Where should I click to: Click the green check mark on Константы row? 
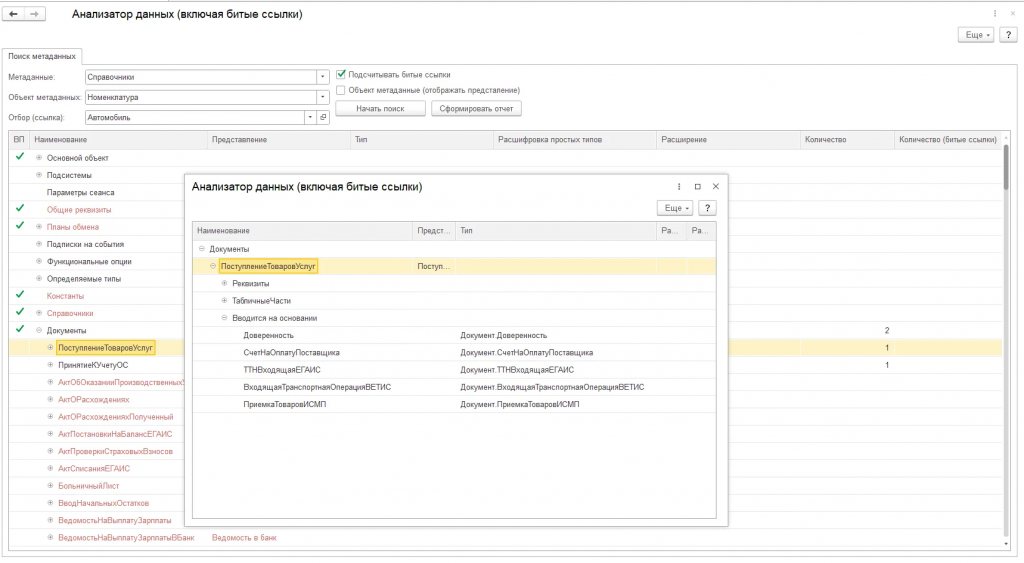coord(20,295)
